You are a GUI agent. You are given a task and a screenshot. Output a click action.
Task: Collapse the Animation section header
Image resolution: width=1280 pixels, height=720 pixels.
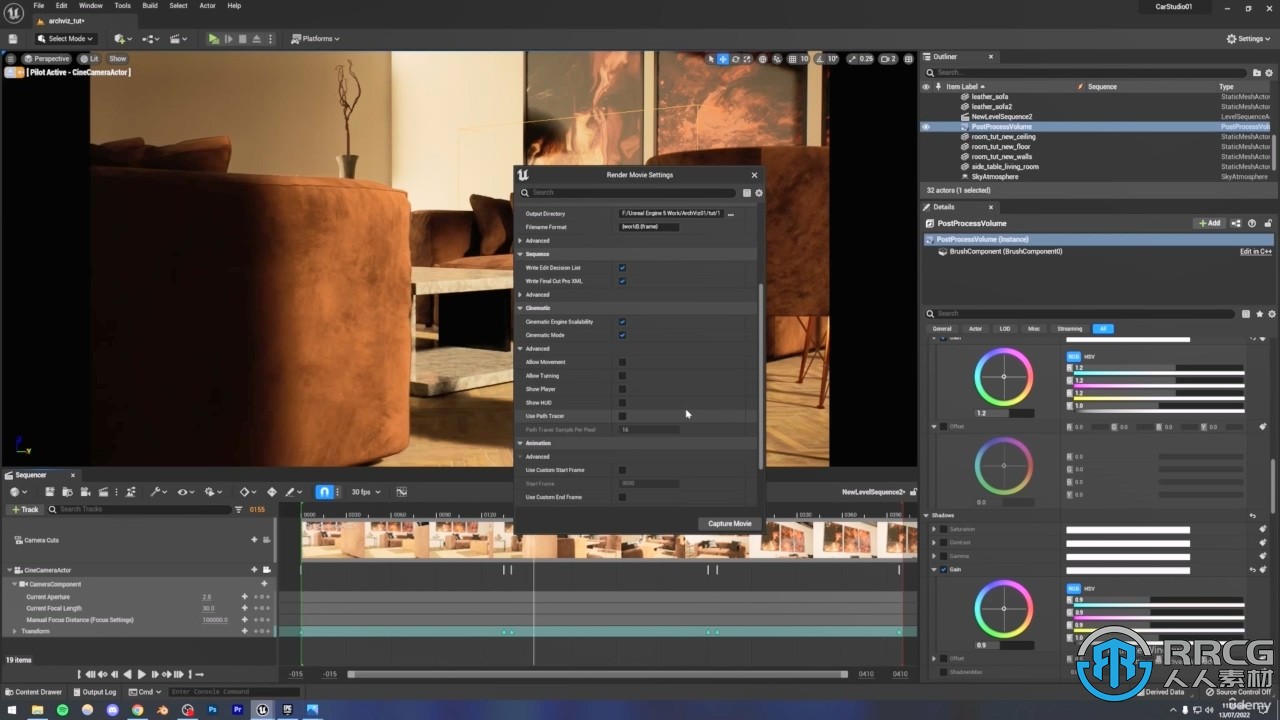point(520,443)
